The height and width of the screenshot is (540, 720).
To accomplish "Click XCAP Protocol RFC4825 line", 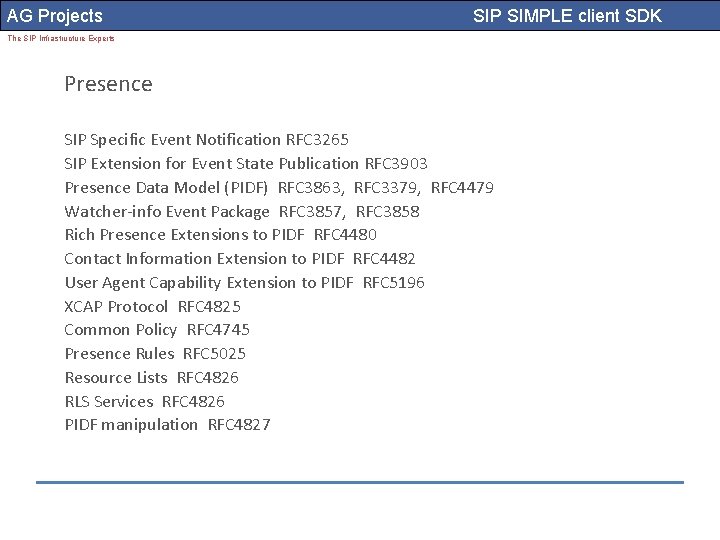I will 152,306.
